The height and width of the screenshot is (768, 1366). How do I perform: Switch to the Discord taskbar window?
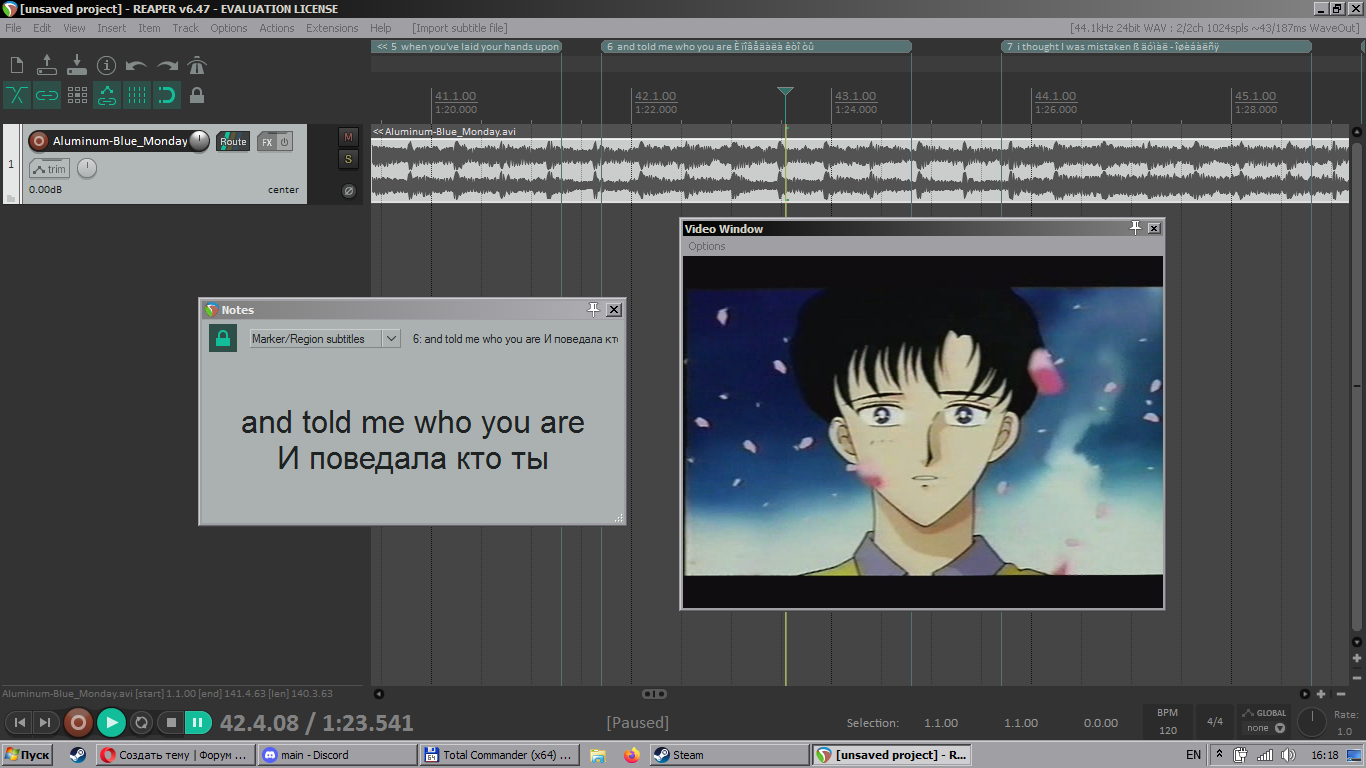(x=337, y=755)
